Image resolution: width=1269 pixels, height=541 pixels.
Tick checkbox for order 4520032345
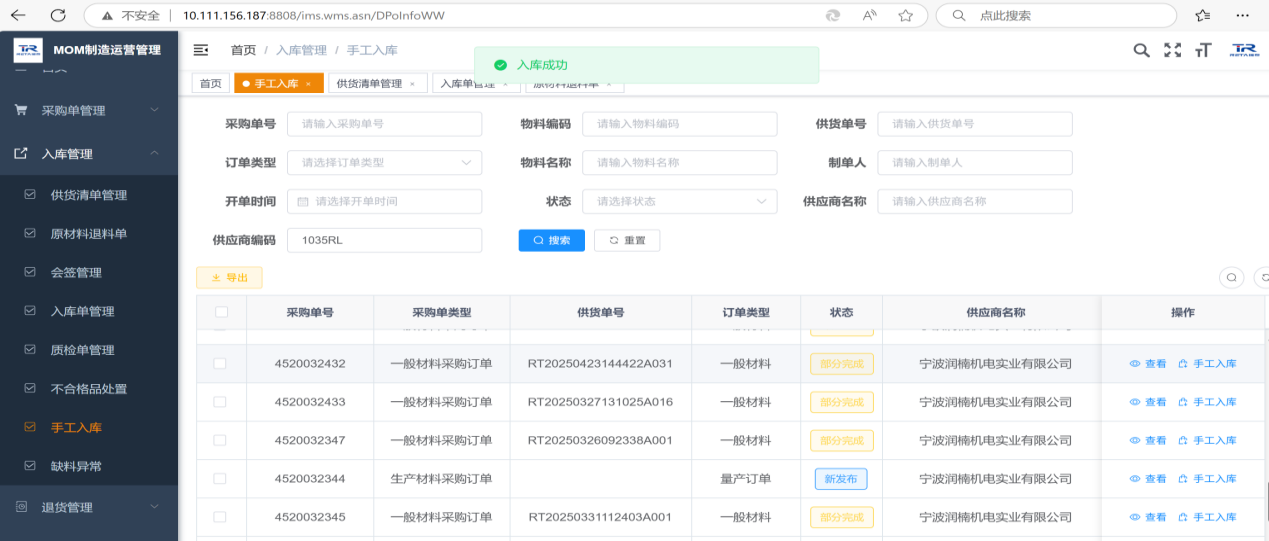point(220,517)
